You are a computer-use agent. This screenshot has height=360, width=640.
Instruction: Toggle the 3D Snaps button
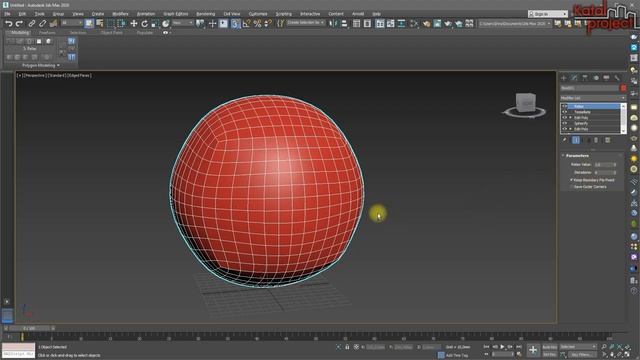pyautogui.click(x=235, y=24)
